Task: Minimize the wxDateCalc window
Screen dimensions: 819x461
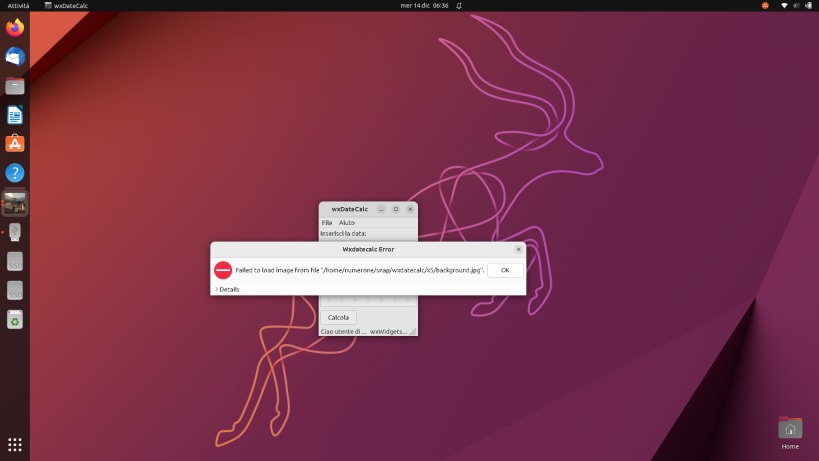Action: (381, 209)
